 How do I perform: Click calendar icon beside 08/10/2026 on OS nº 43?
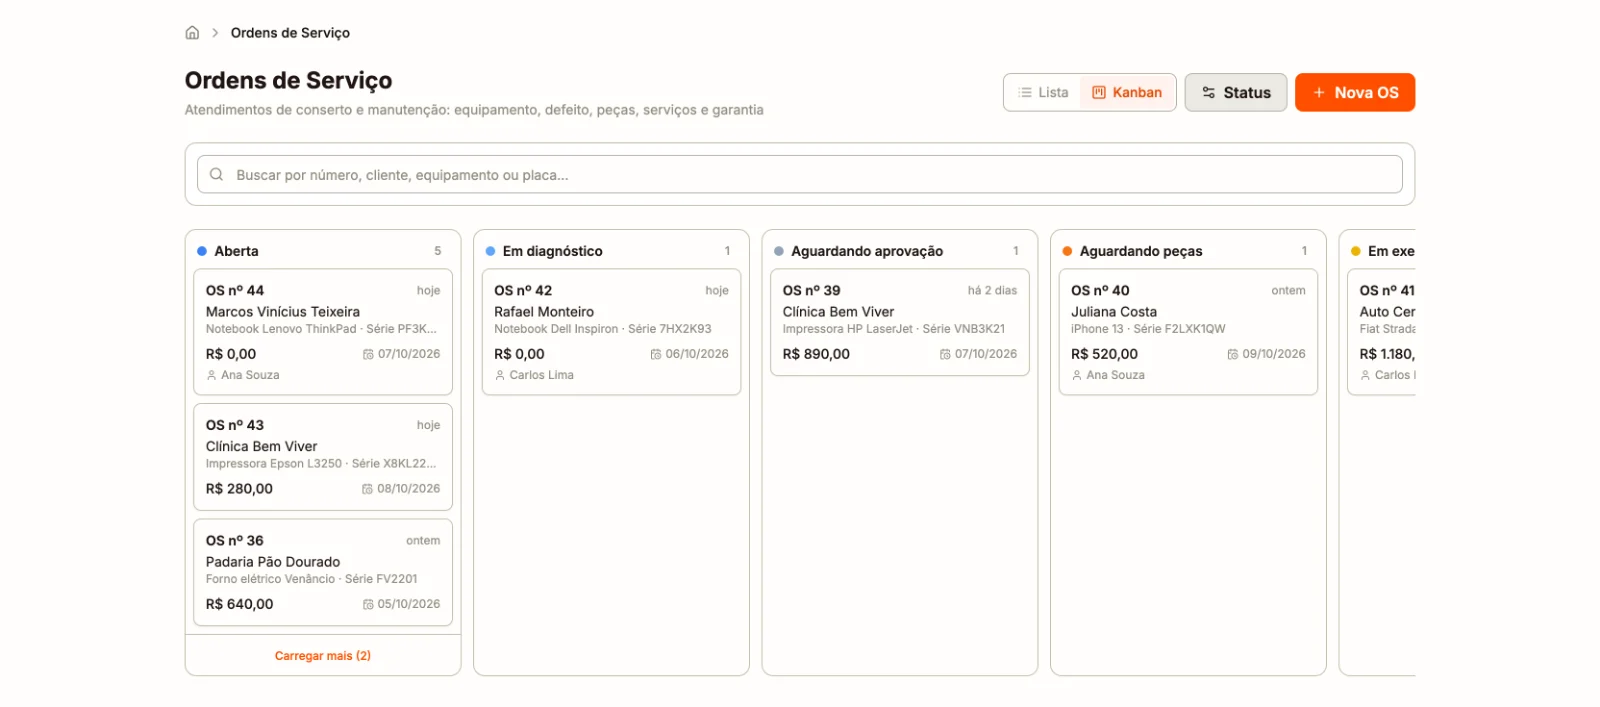tap(367, 489)
